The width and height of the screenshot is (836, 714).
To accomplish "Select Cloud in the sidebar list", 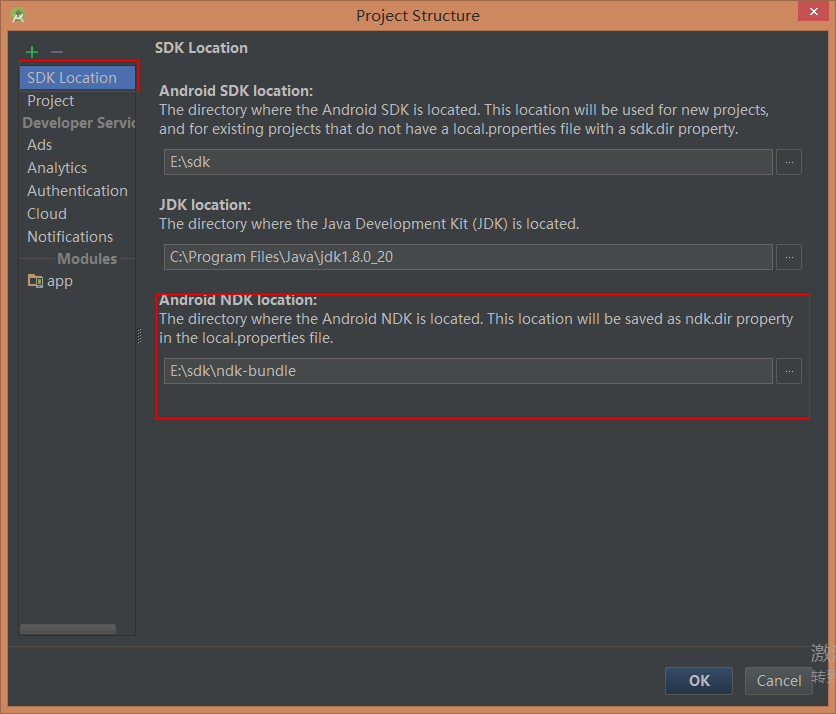I will click(x=47, y=214).
